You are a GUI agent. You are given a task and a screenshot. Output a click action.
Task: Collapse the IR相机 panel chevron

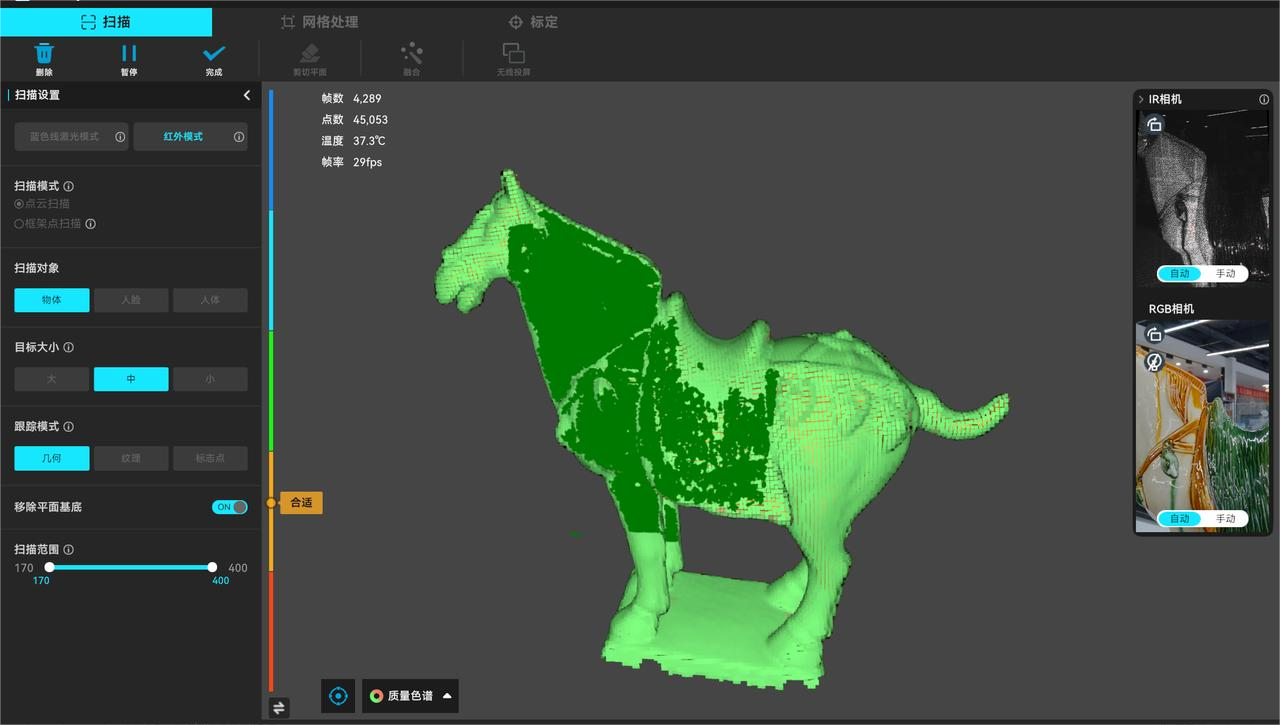pyautogui.click(x=1141, y=99)
